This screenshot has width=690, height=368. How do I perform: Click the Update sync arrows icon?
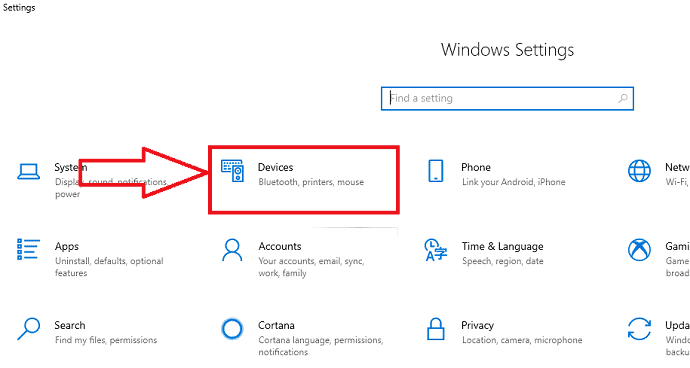[x=639, y=329]
